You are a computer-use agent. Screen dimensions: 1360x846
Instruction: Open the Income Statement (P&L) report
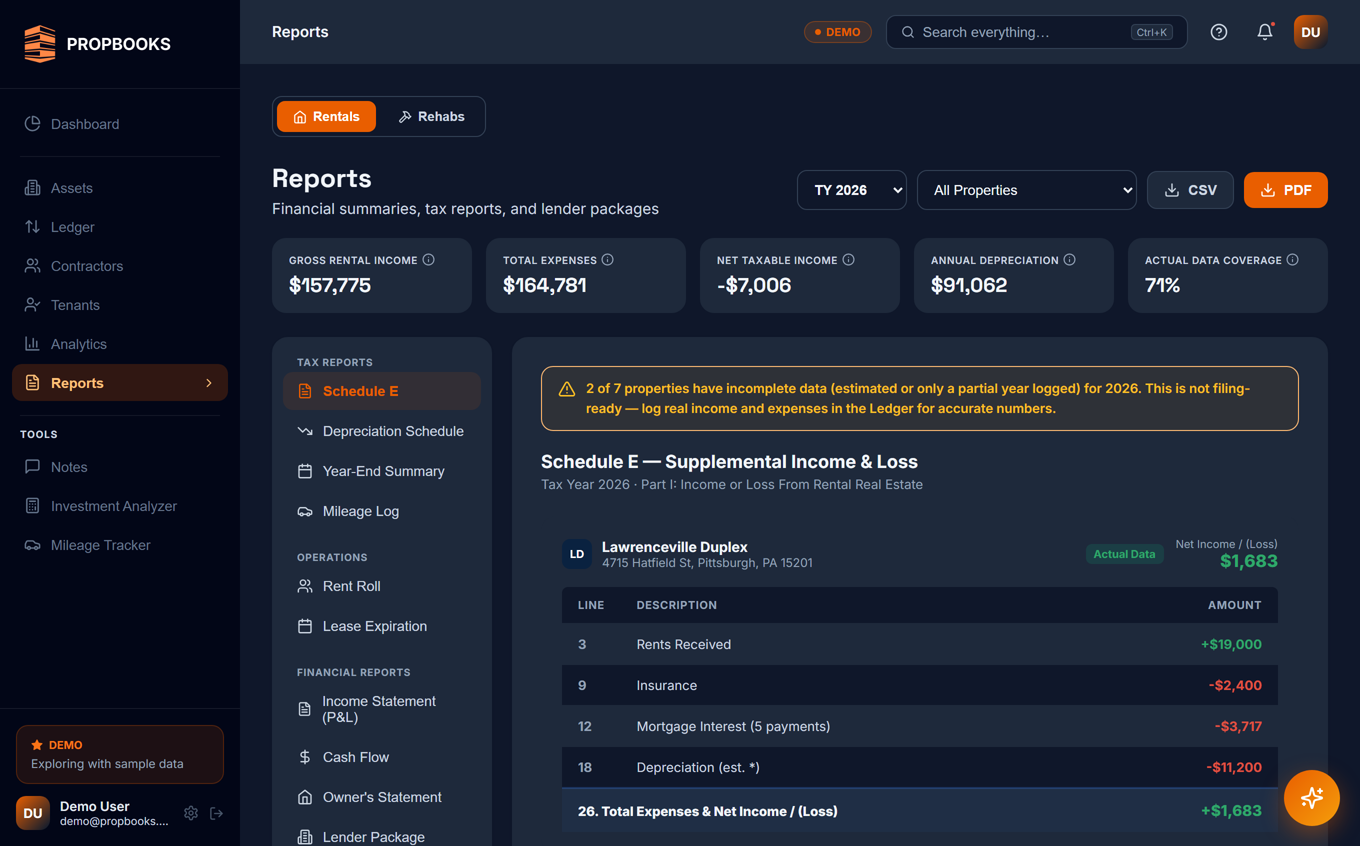click(x=382, y=709)
